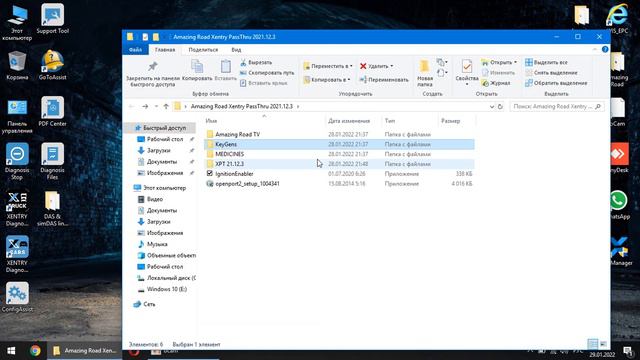This screenshot has height=360, width=640.
Task: Copy the path with Скопировать путь
Action: coord(267,73)
